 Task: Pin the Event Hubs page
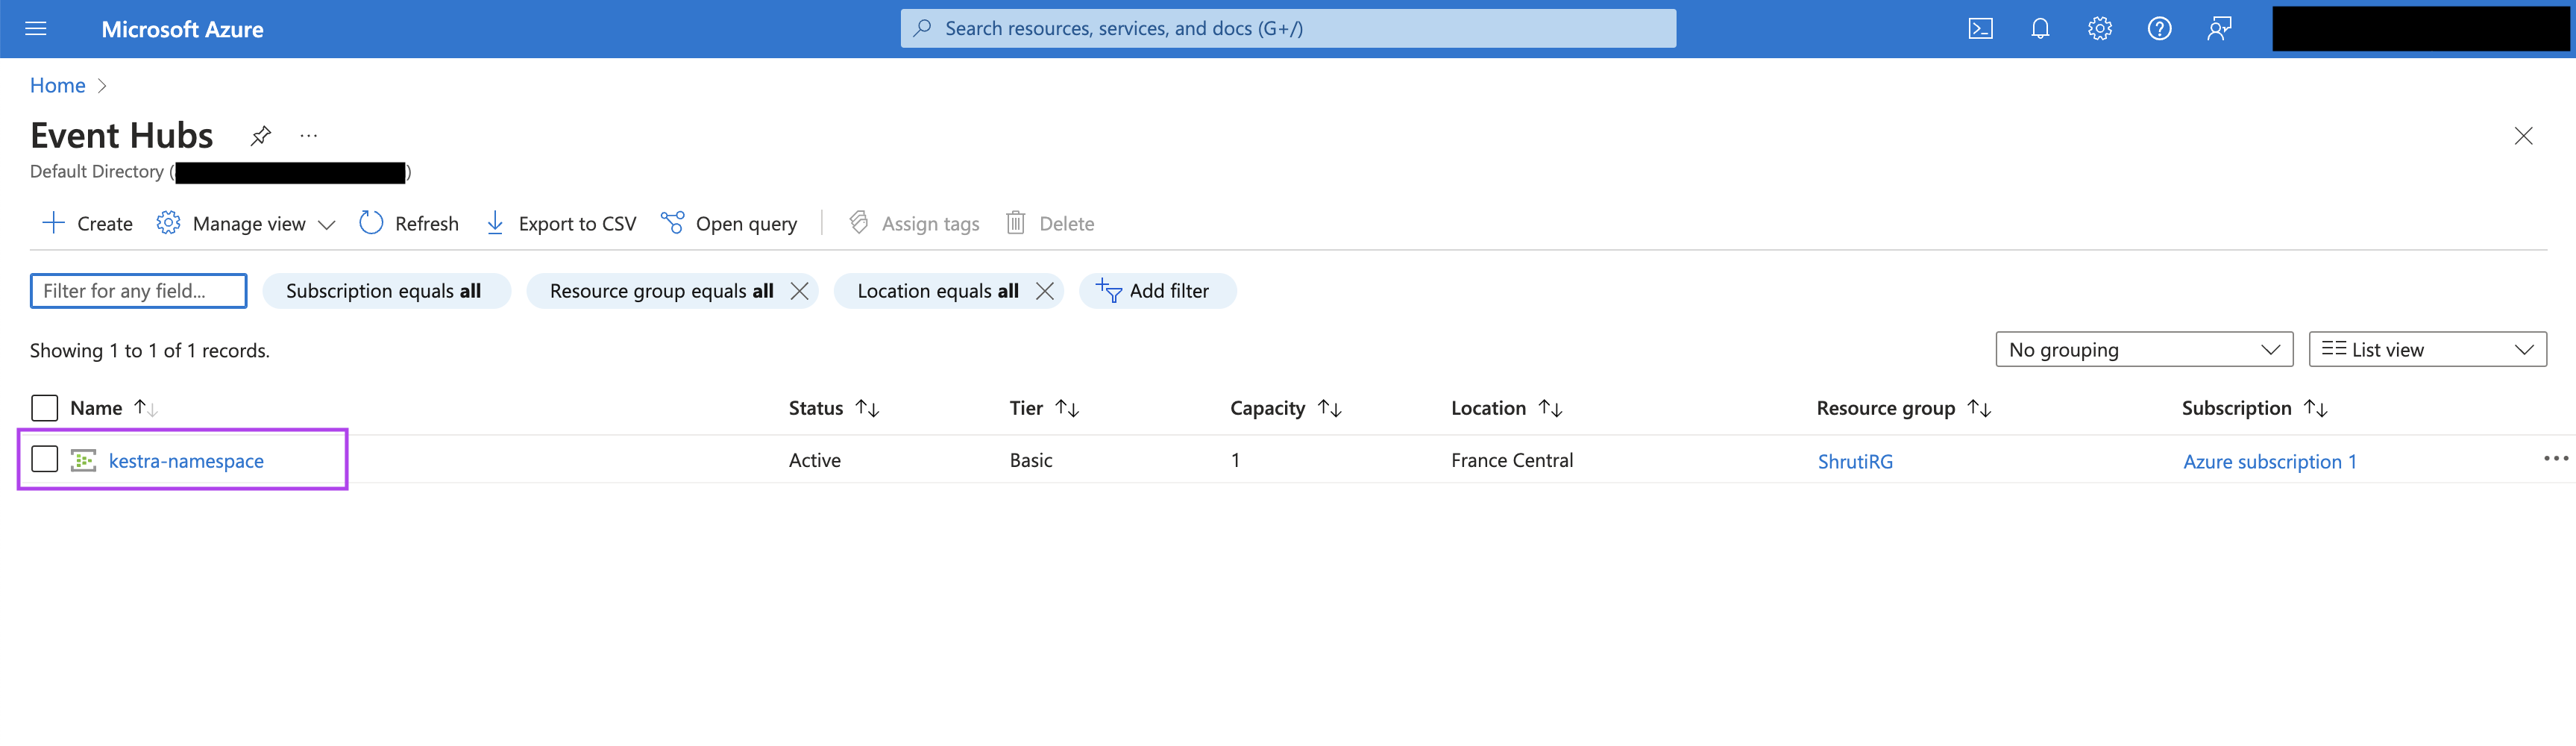pyautogui.click(x=260, y=135)
